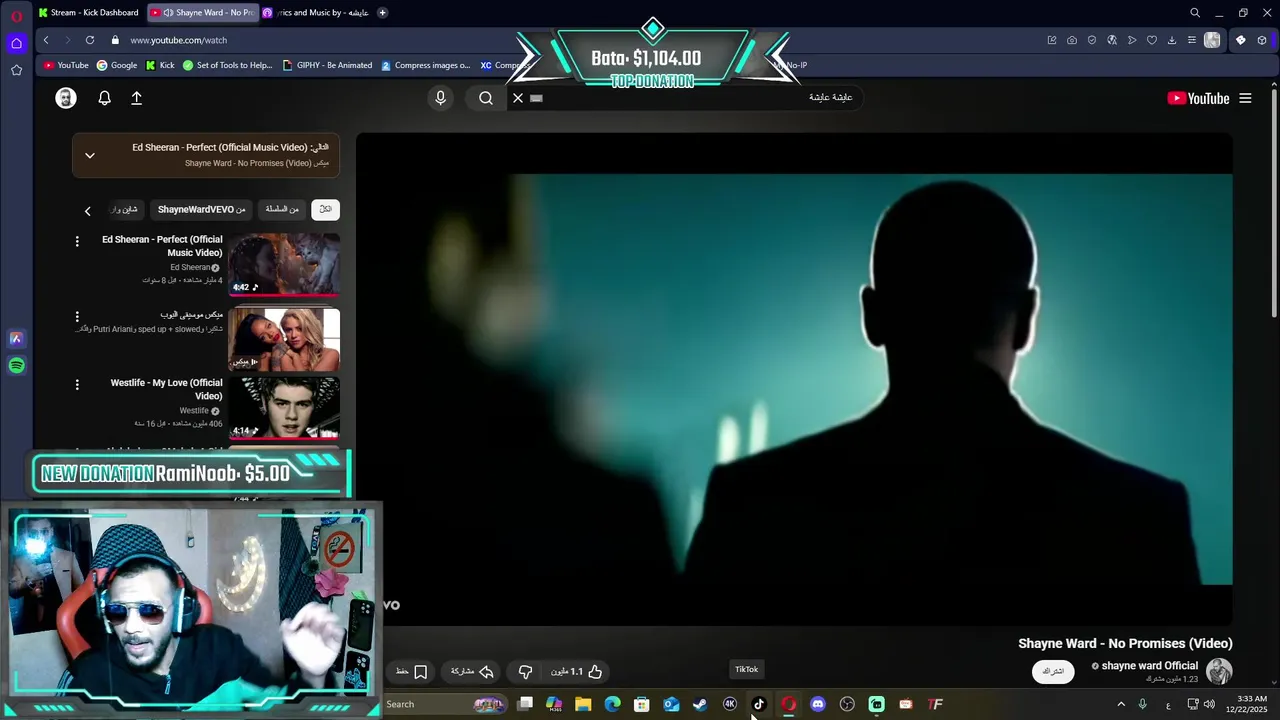Play Ed Sheeran Perfect thumbnail
Image resolution: width=1280 pixels, height=720 pixels.
pyautogui.click(x=284, y=265)
